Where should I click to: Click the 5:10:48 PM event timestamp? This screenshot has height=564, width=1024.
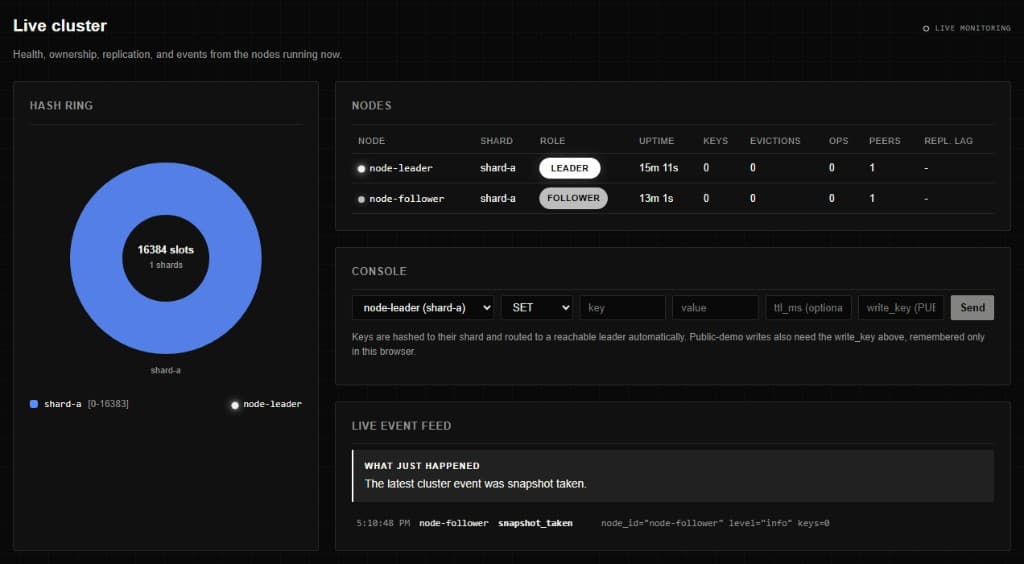(x=383, y=524)
